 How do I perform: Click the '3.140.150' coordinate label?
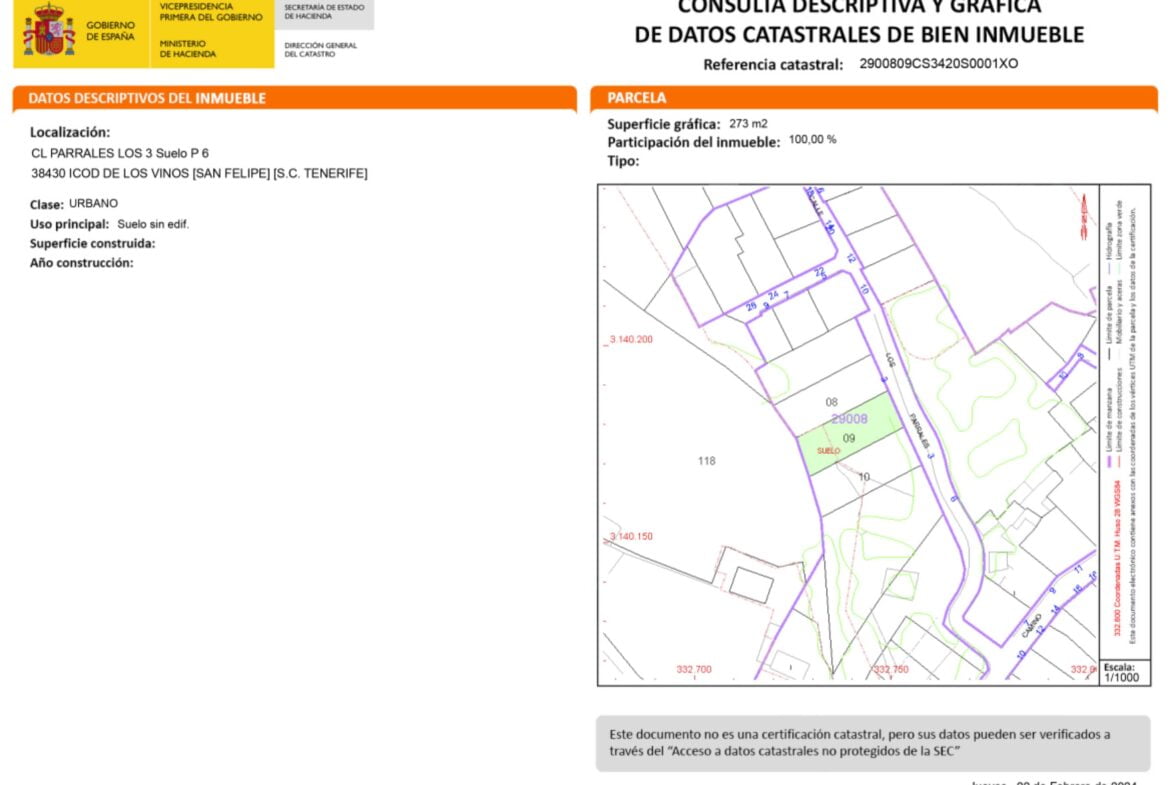(631, 537)
